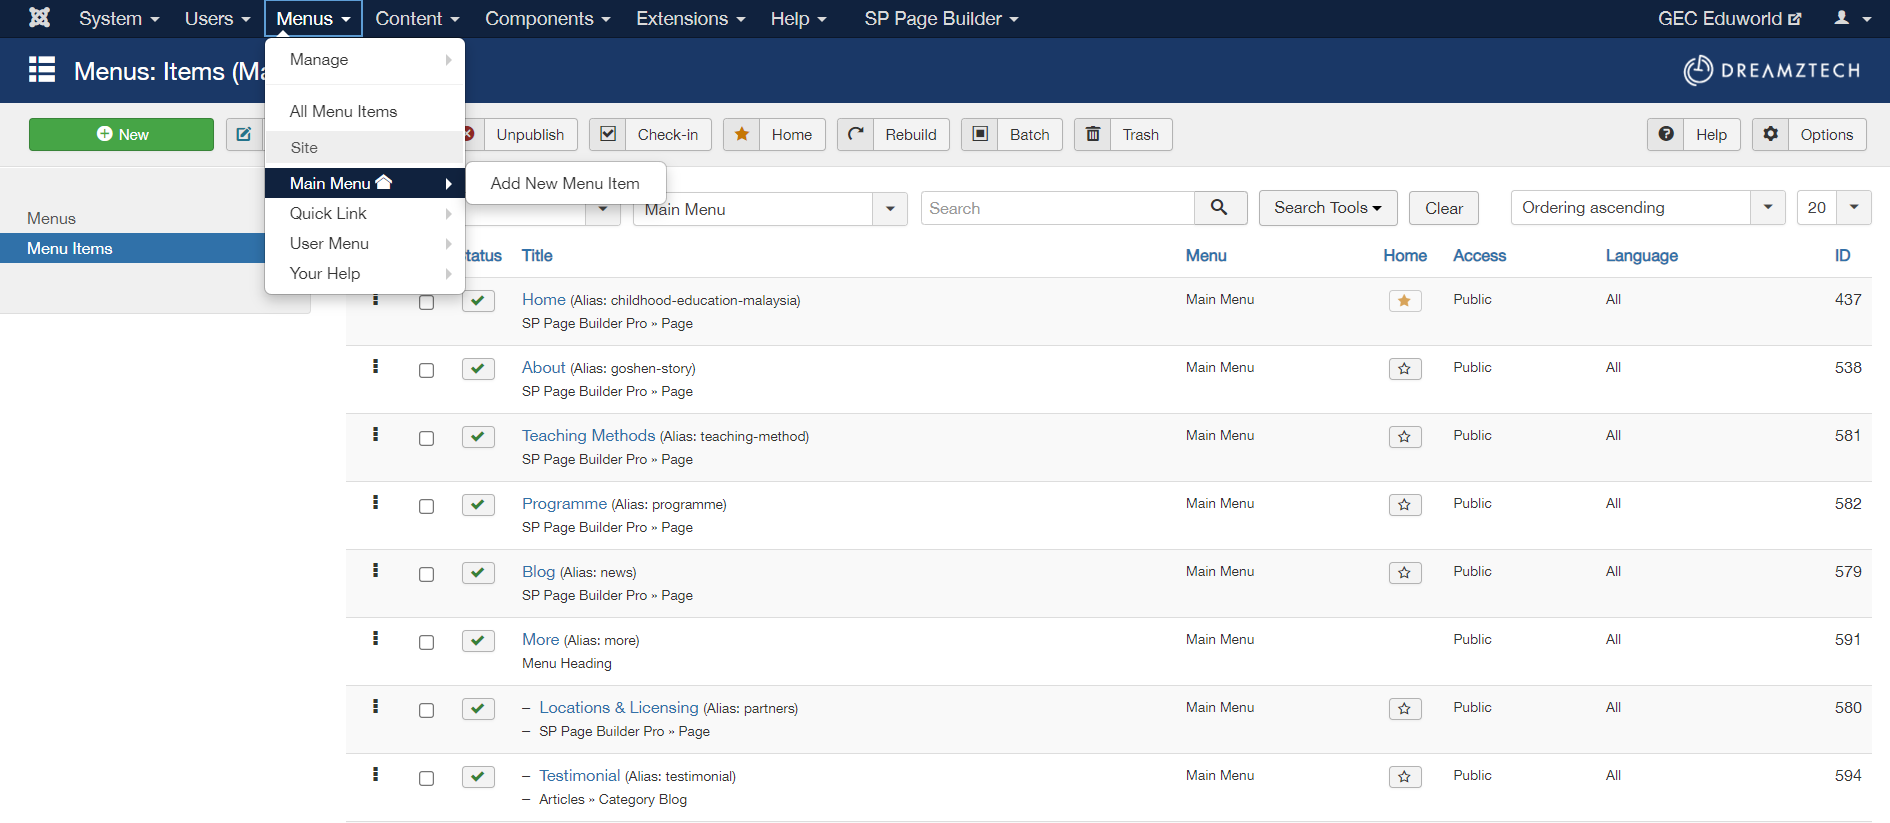The width and height of the screenshot is (1890, 823).
Task: Set Blog as home via star icon
Action: click(x=1405, y=573)
